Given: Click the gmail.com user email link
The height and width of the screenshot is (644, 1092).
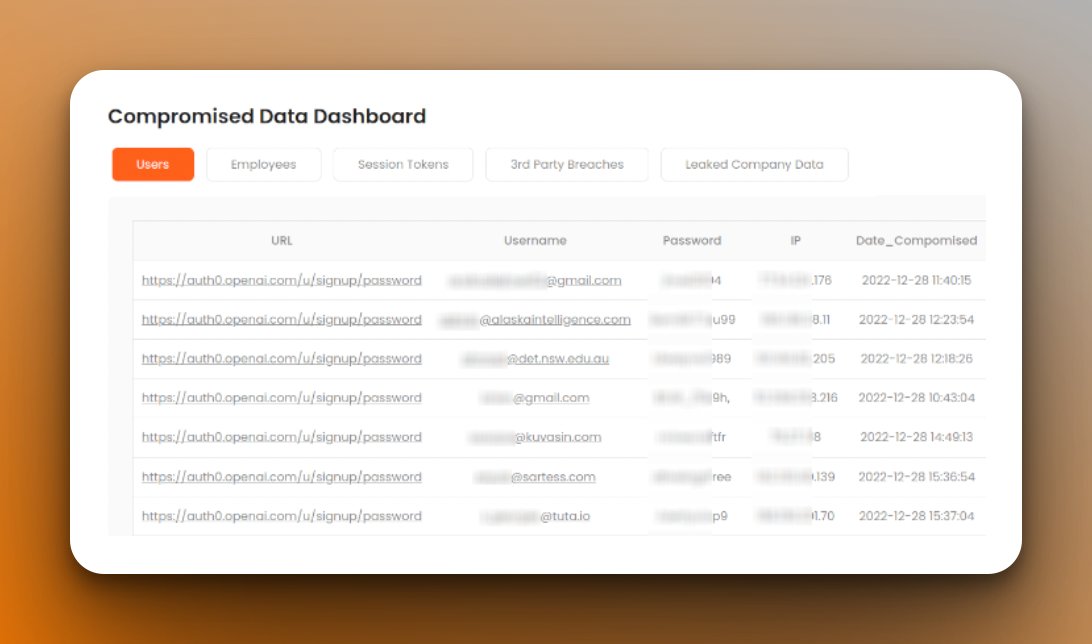Looking at the screenshot, I should pos(535,281).
